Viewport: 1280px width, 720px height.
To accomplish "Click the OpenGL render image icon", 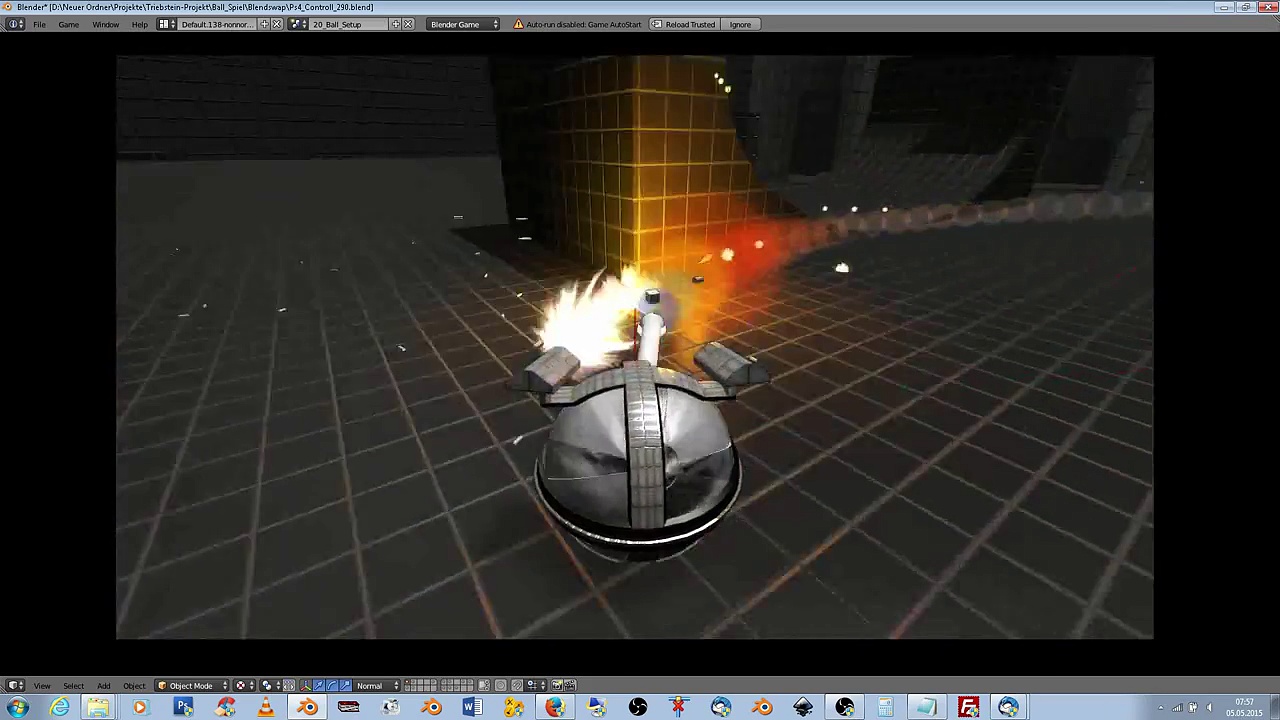I will pyautogui.click(x=557, y=686).
